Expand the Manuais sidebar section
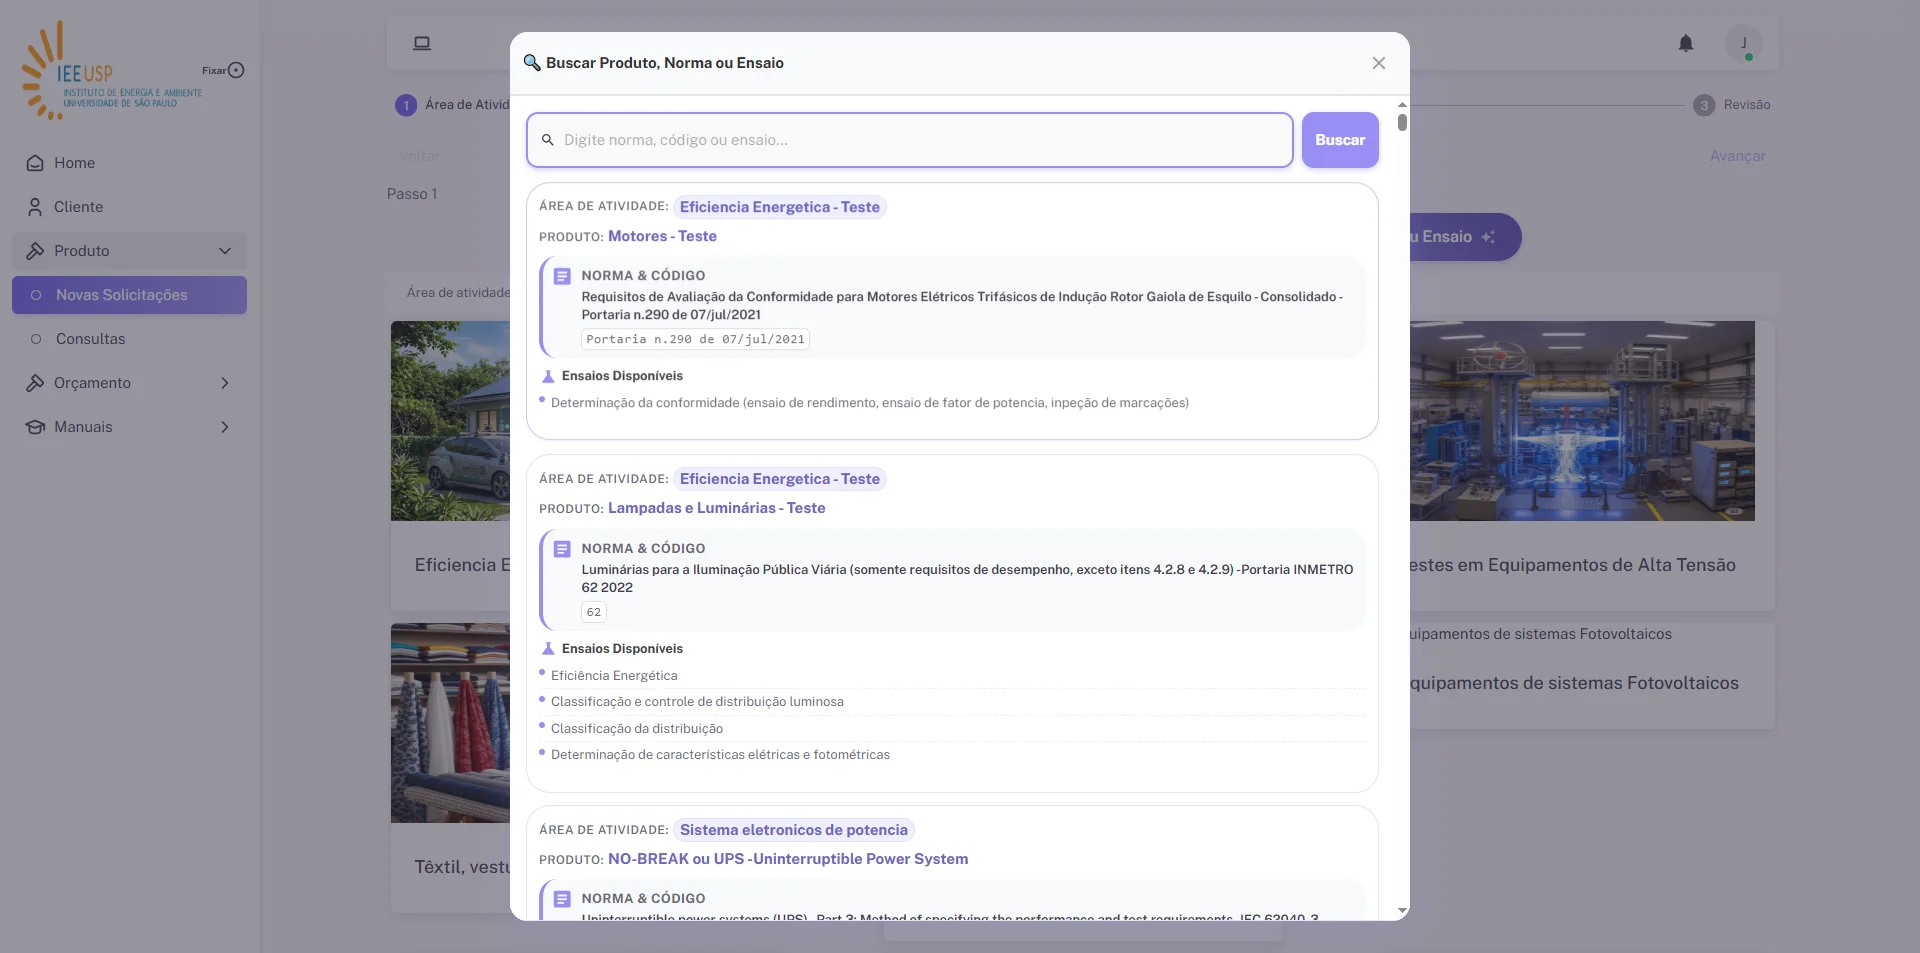 (129, 427)
